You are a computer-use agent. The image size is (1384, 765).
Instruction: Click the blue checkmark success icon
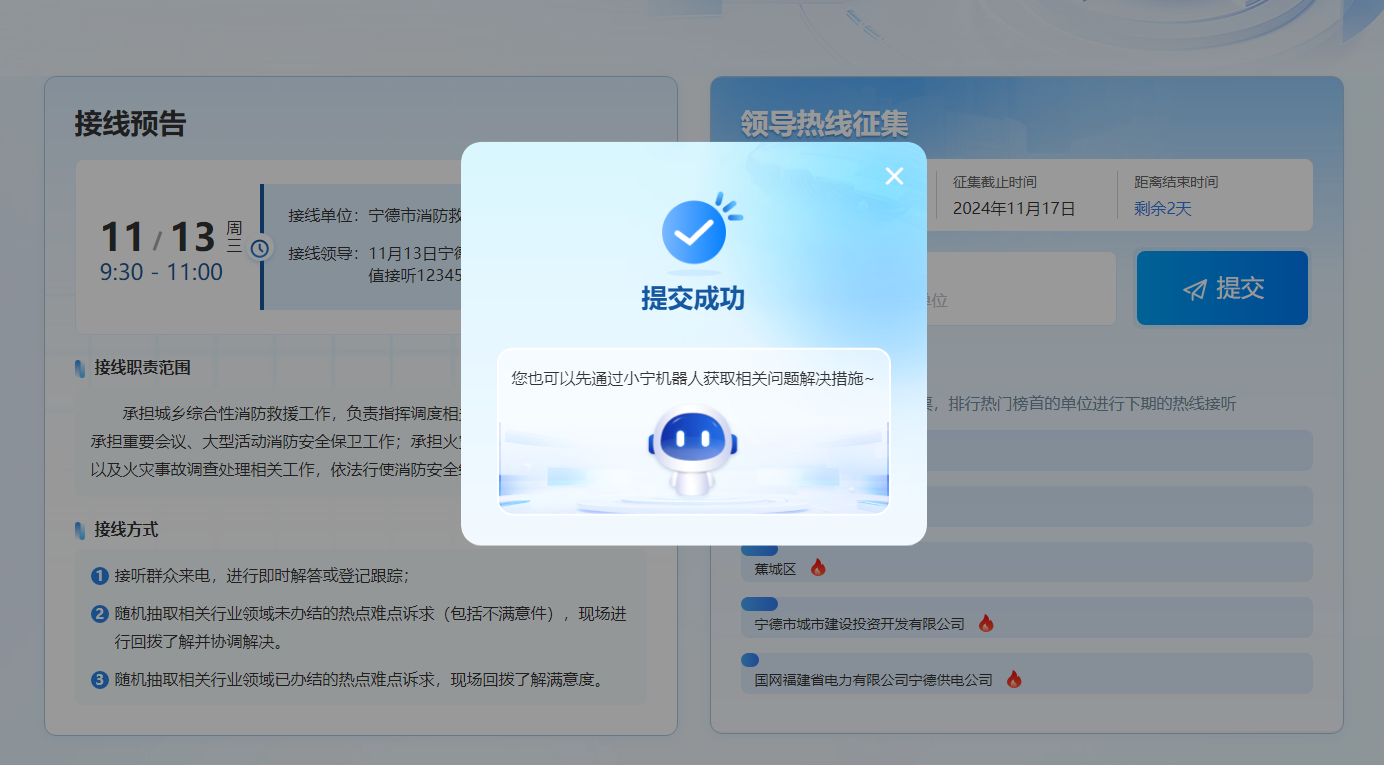(x=695, y=232)
